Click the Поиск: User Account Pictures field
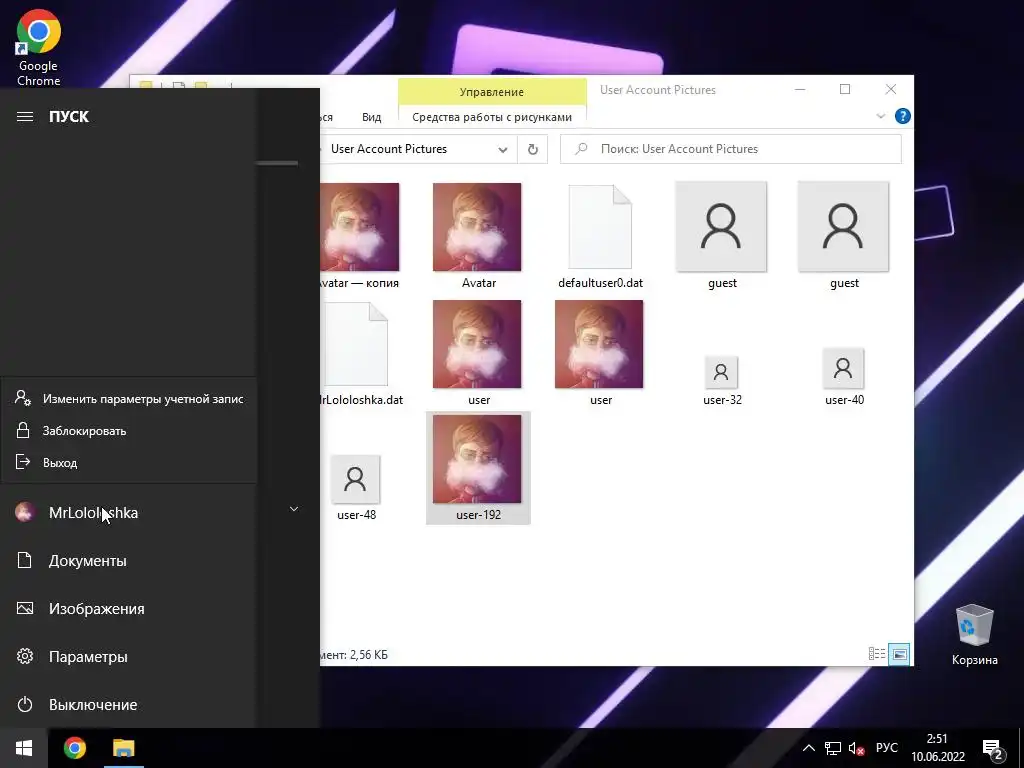Image resolution: width=1024 pixels, height=768 pixels. (x=731, y=149)
